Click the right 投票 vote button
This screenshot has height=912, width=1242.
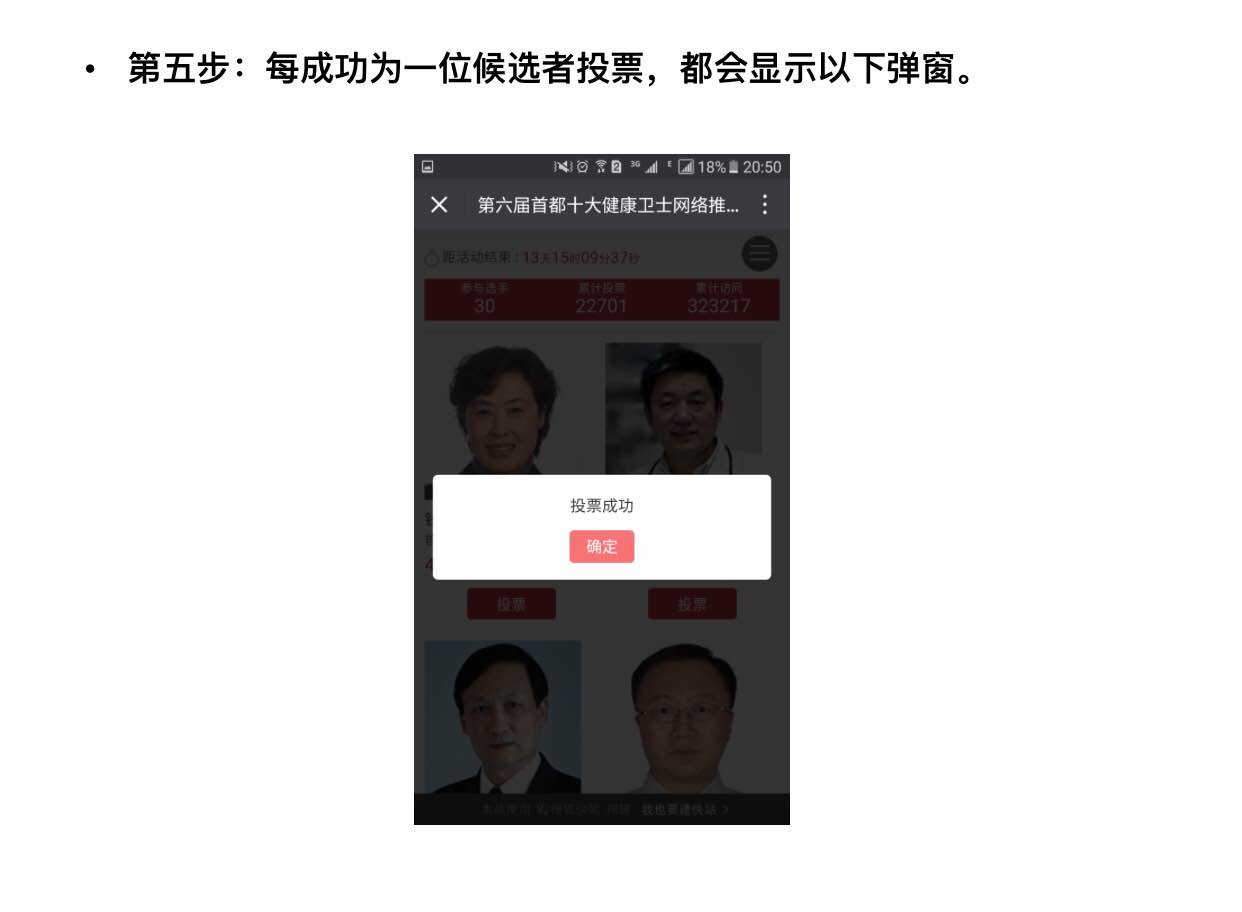click(x=692, y=604)
